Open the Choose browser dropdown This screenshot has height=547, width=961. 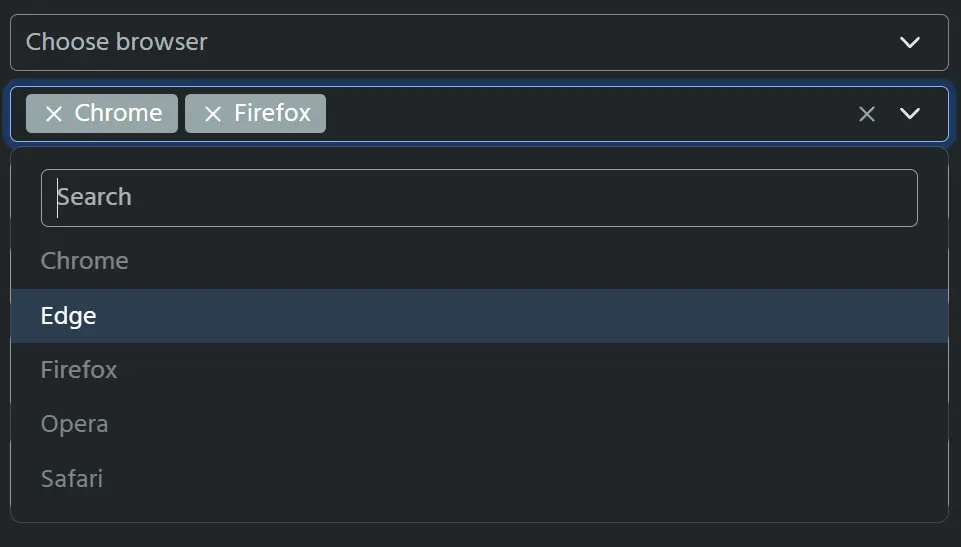[479, 42]
